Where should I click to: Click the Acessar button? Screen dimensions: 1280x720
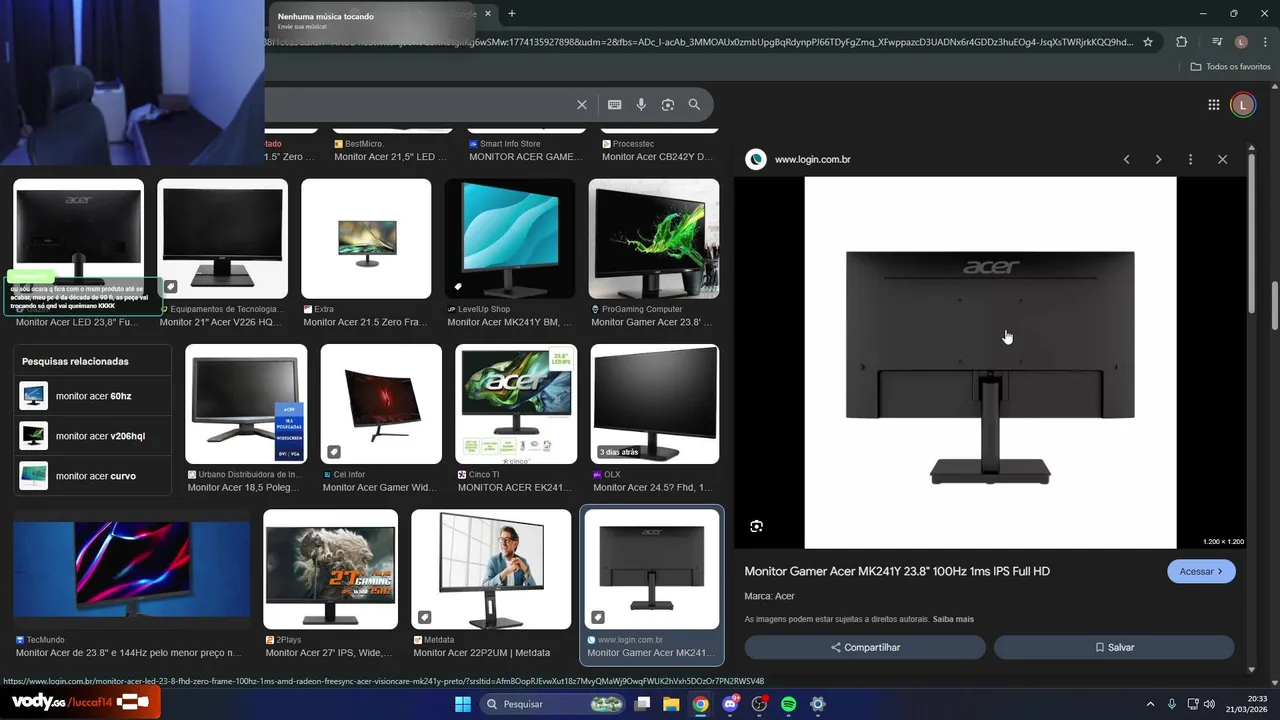(x=1201, y=571)
